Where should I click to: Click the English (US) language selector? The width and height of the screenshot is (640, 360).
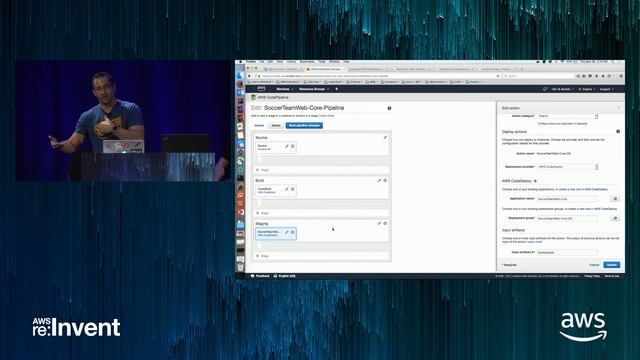[x=284, y=276]
